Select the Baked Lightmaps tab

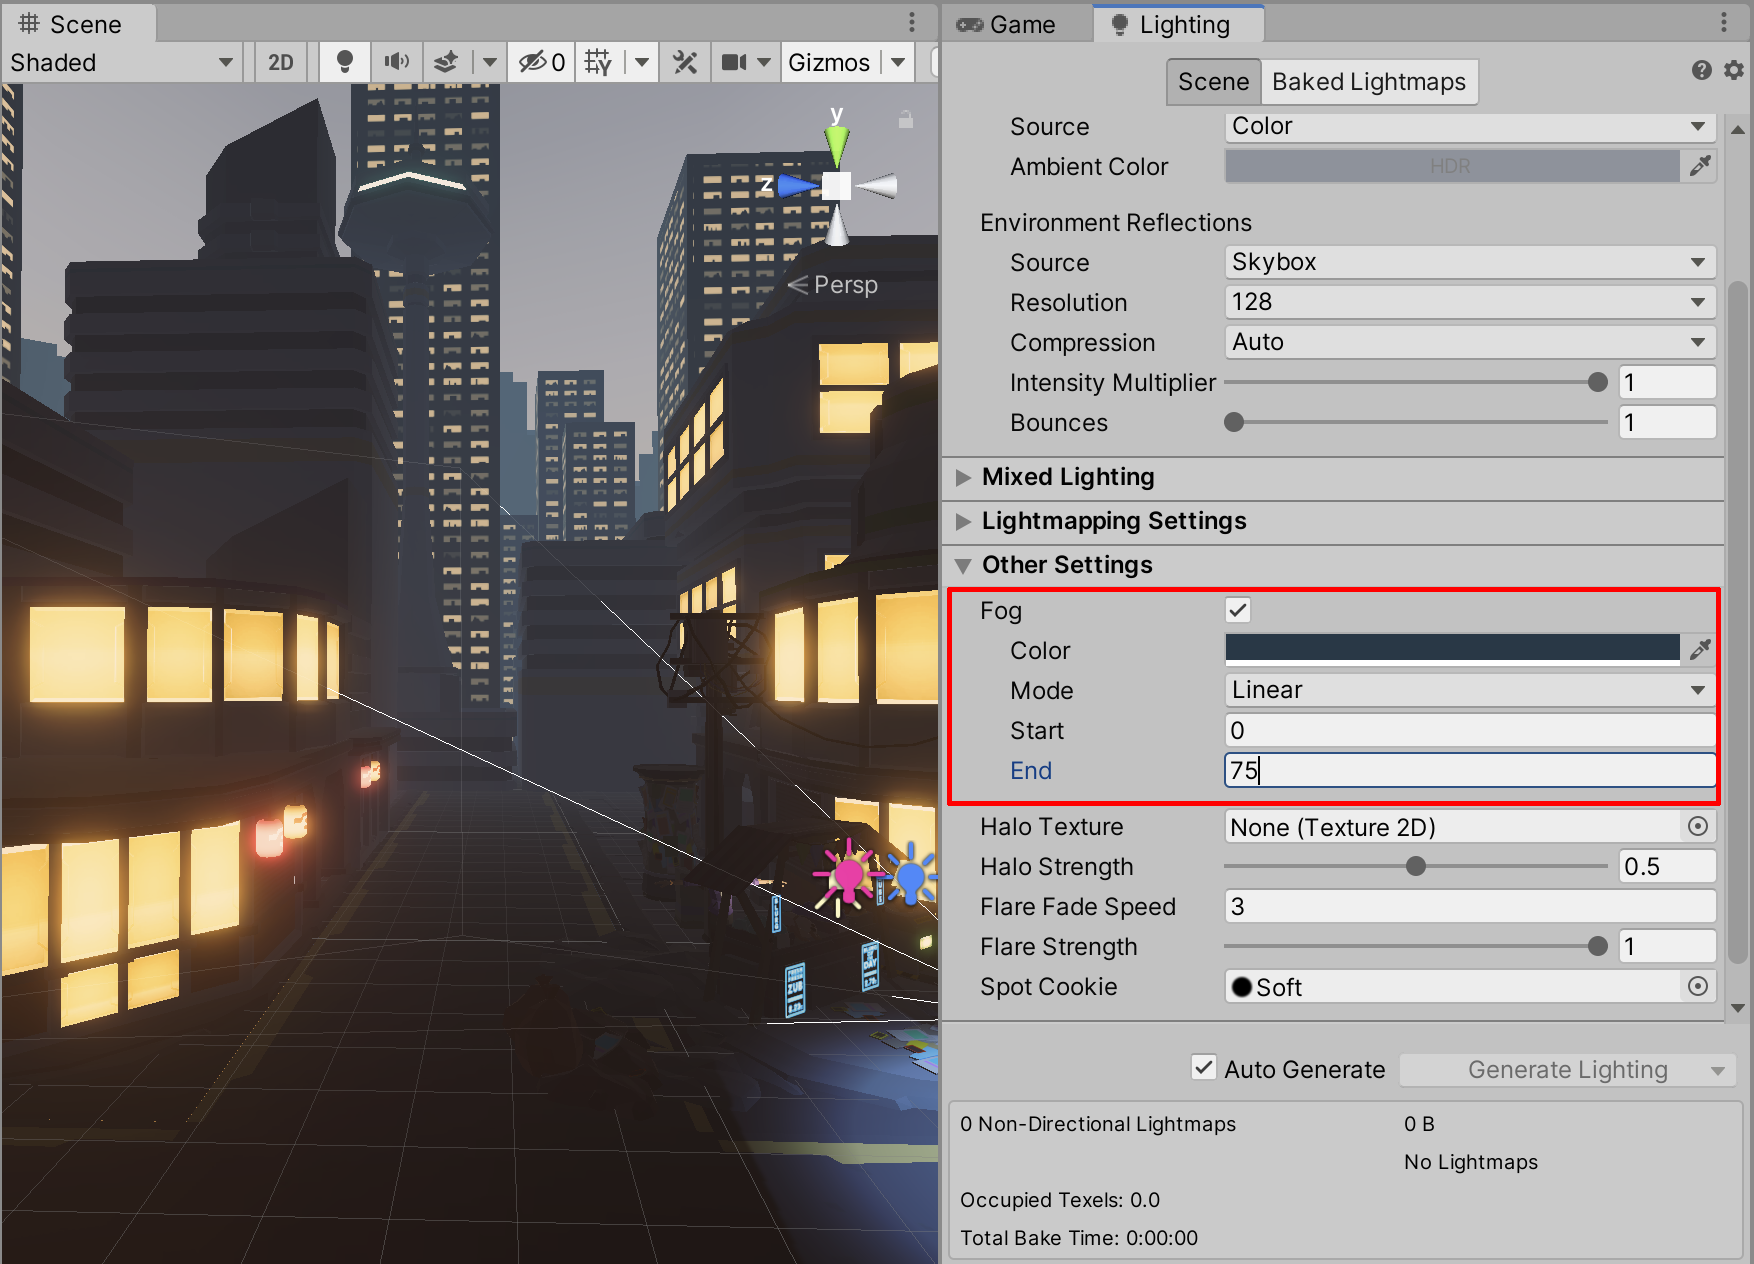pos(1368,82)
